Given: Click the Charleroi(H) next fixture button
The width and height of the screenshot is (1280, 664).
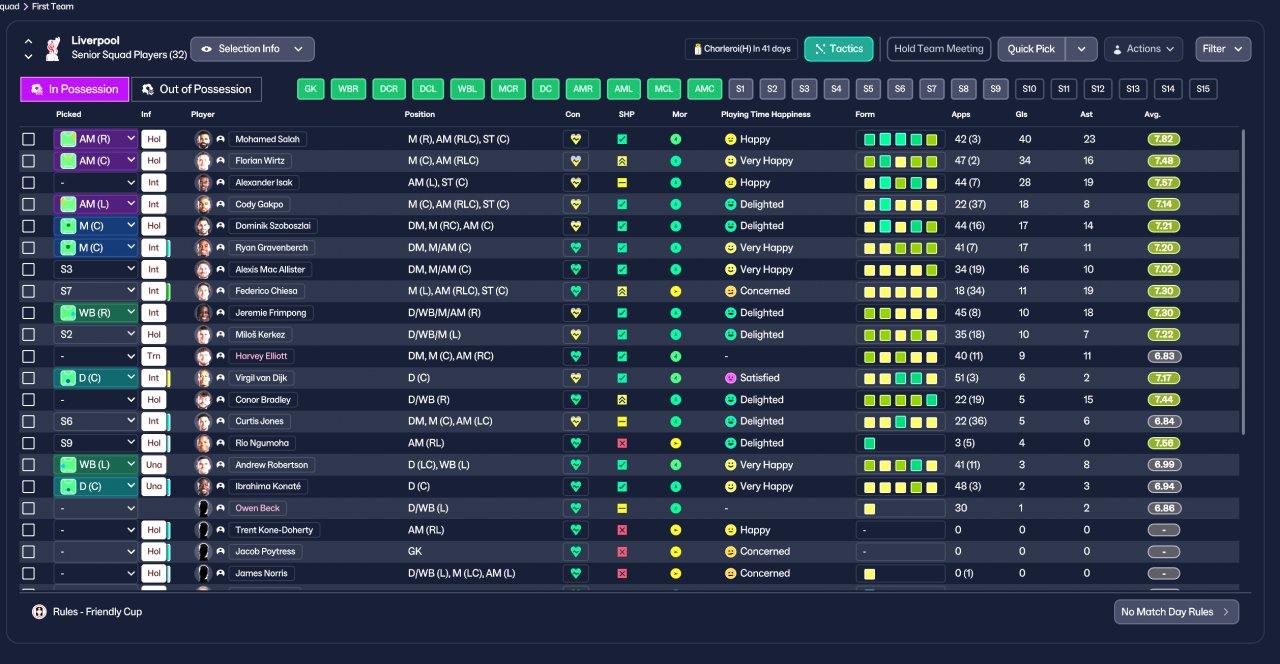Looking at the screenshot, I should [741, 49].
